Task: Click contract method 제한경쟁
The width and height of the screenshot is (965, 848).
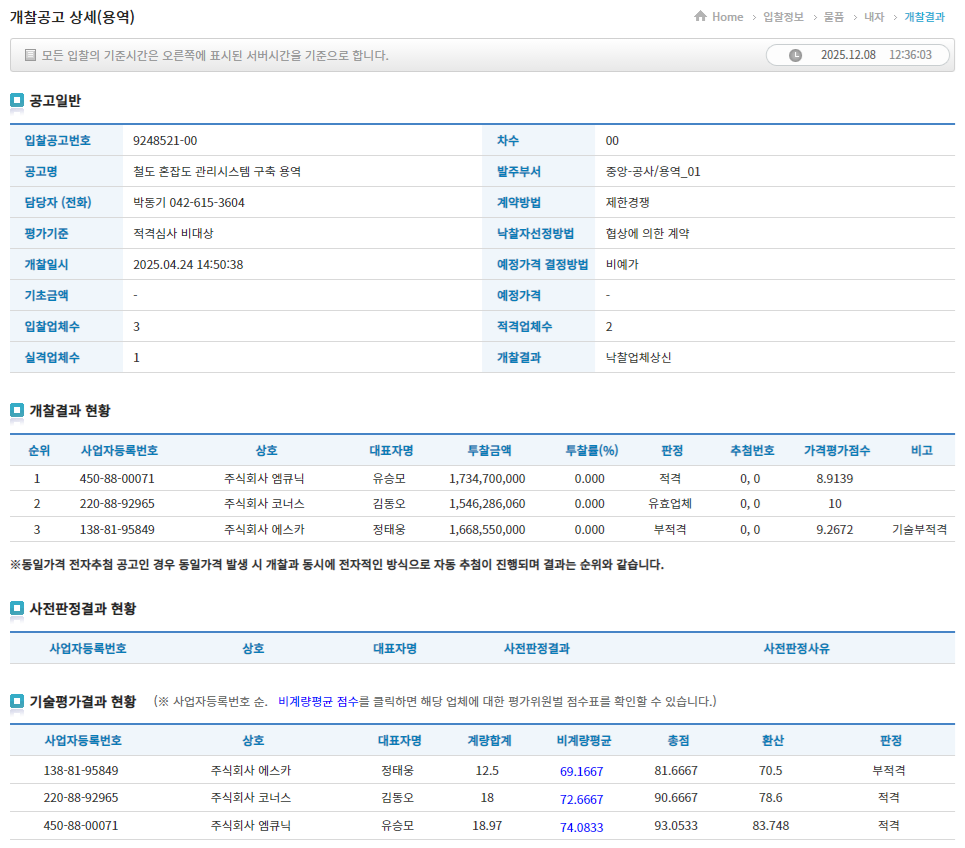Action: 627,202
